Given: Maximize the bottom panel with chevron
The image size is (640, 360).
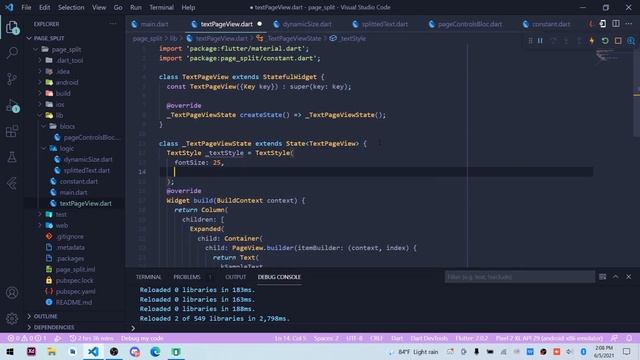Looking at the screenshot, I should (x=616, y=277).
